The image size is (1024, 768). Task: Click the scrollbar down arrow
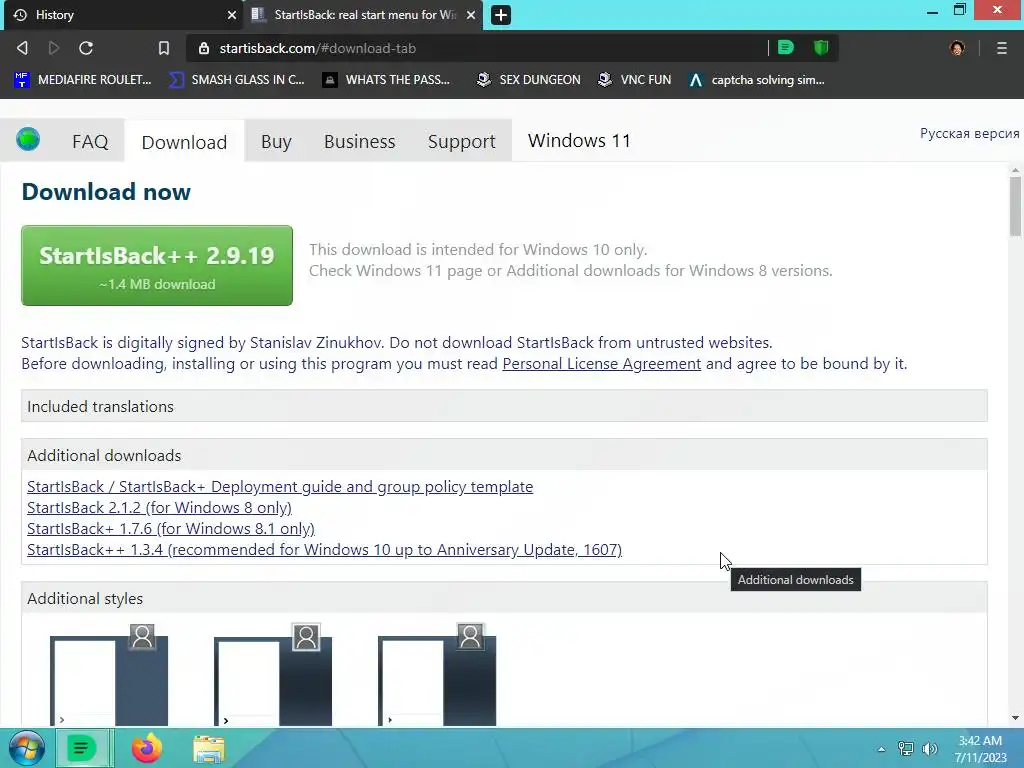(1015, 718)
